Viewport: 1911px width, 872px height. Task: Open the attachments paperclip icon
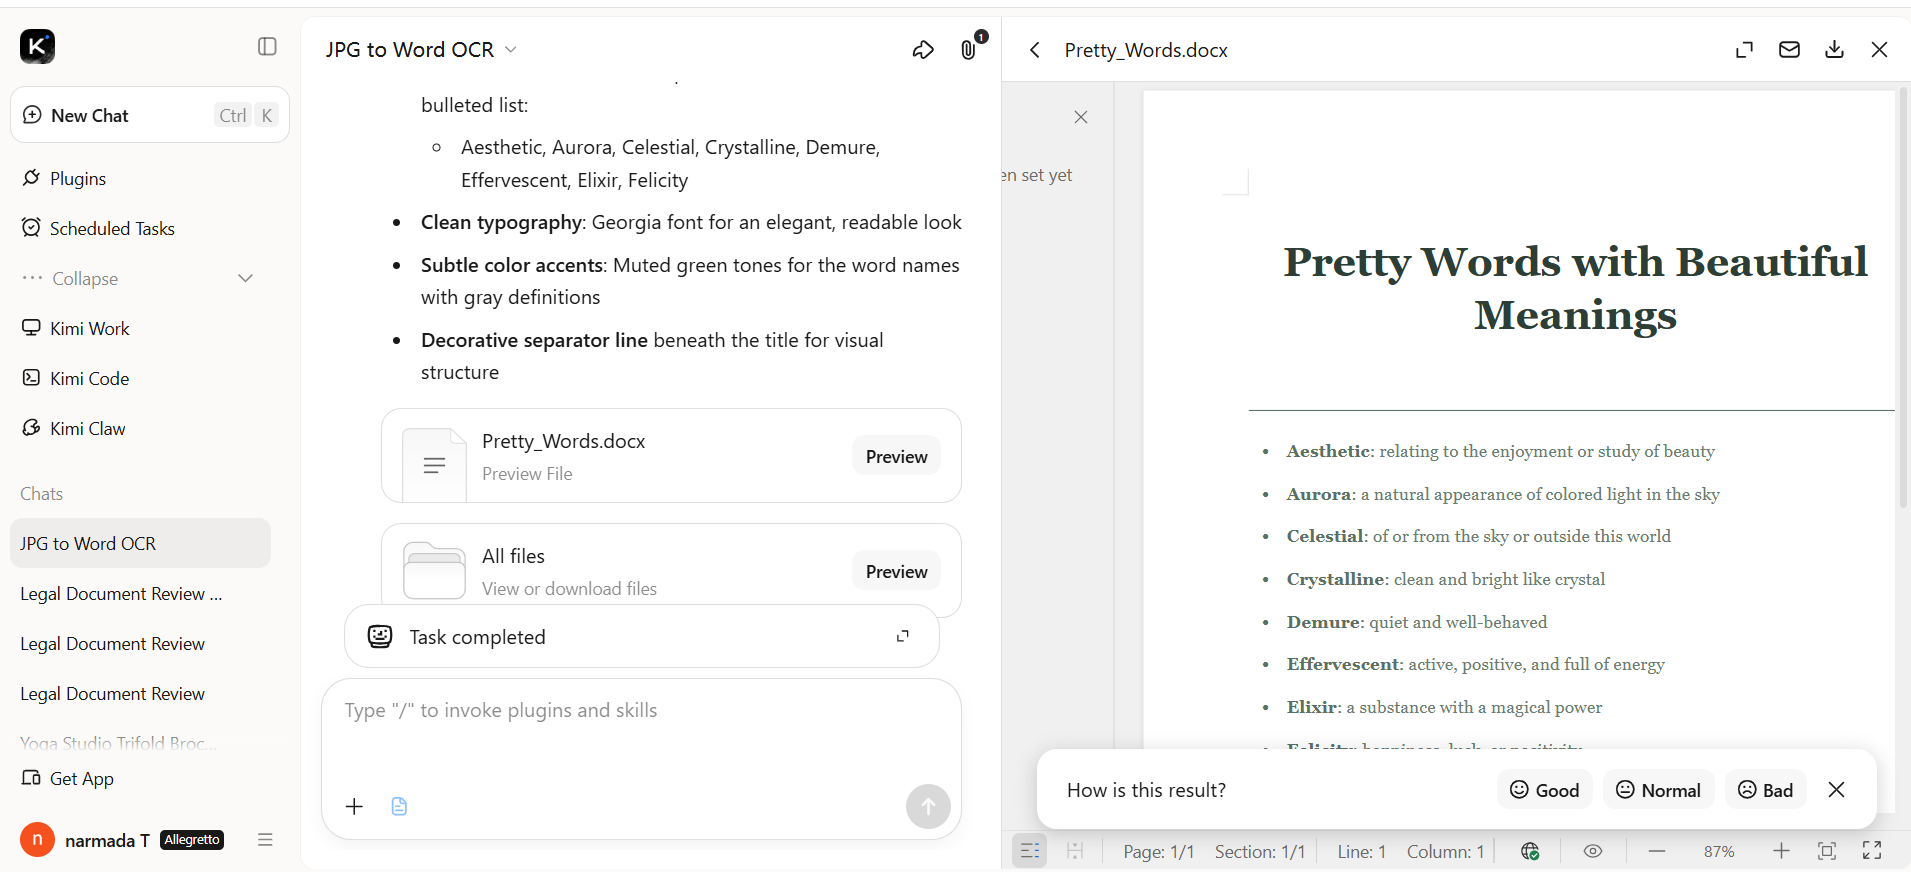click(969, 49)
